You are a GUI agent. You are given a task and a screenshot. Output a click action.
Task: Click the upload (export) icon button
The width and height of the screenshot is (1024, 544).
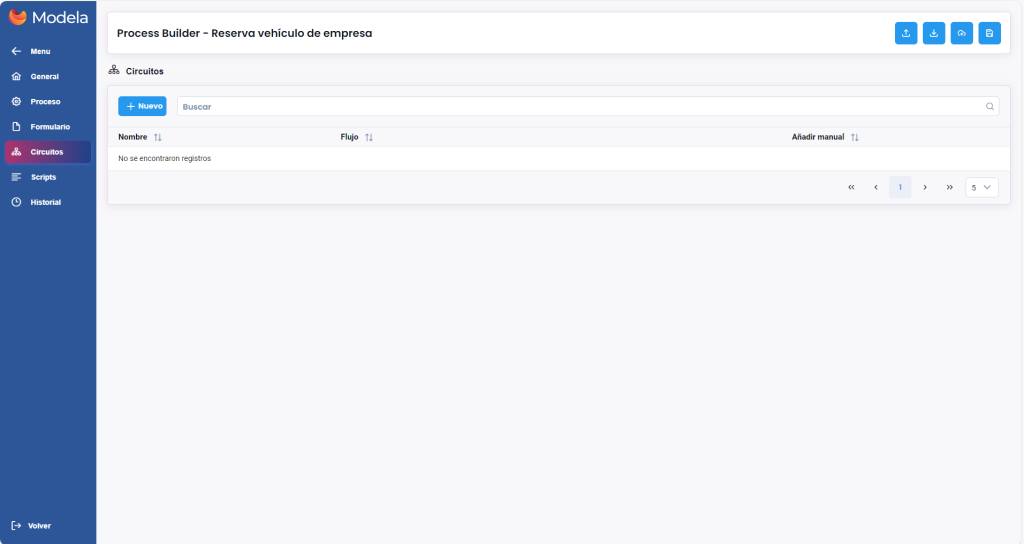coord(905,33)
